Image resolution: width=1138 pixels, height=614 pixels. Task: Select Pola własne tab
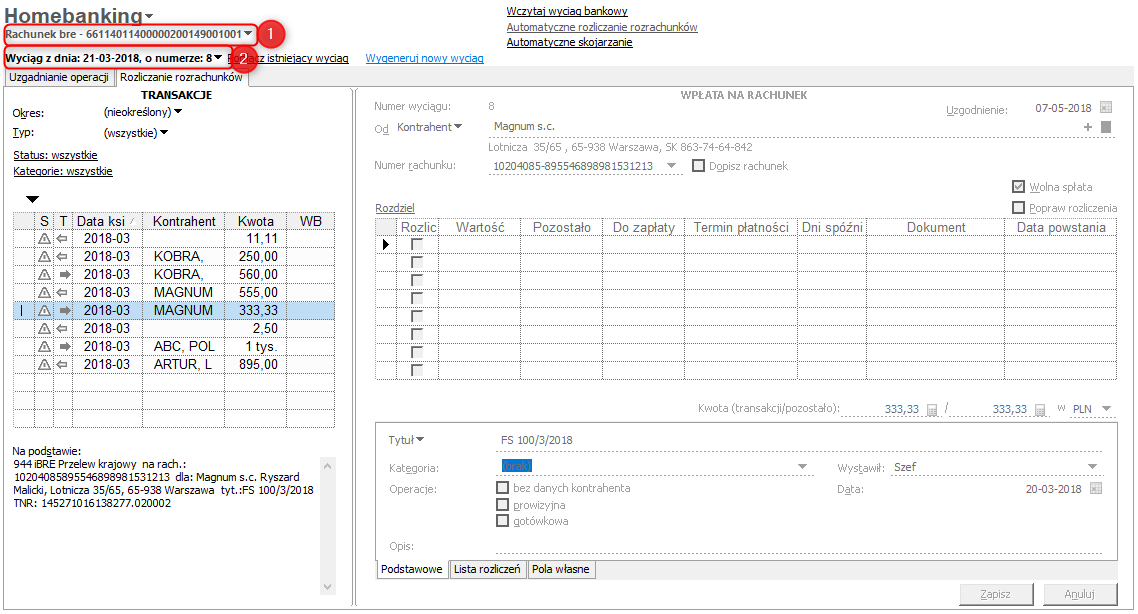560,569
